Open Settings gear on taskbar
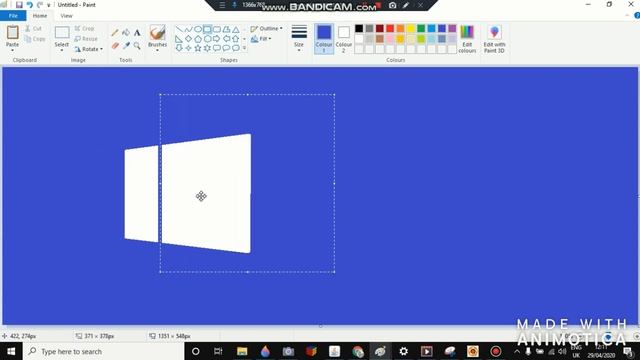 tap(403, 351)
